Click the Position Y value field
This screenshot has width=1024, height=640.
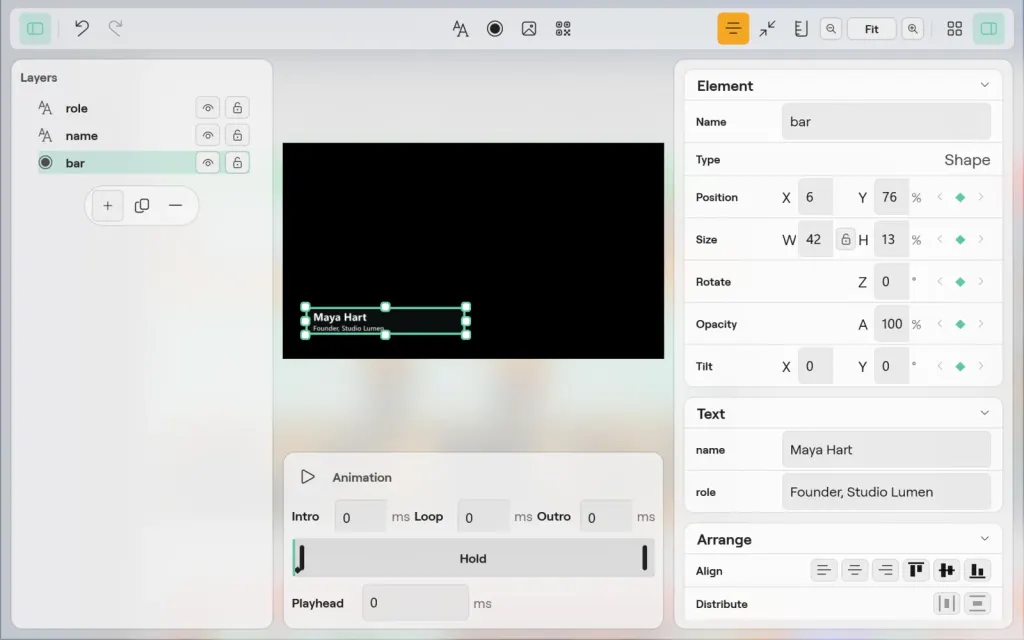(891, 197)
